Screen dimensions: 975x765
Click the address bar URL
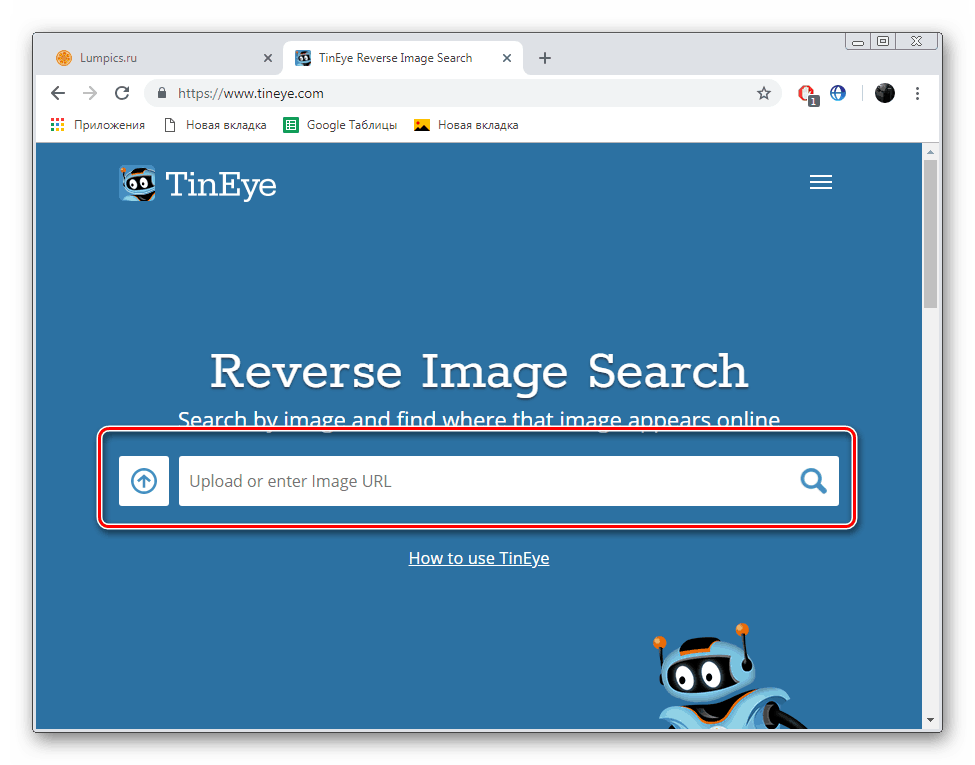pyautogui.click(x=251, y=93)
